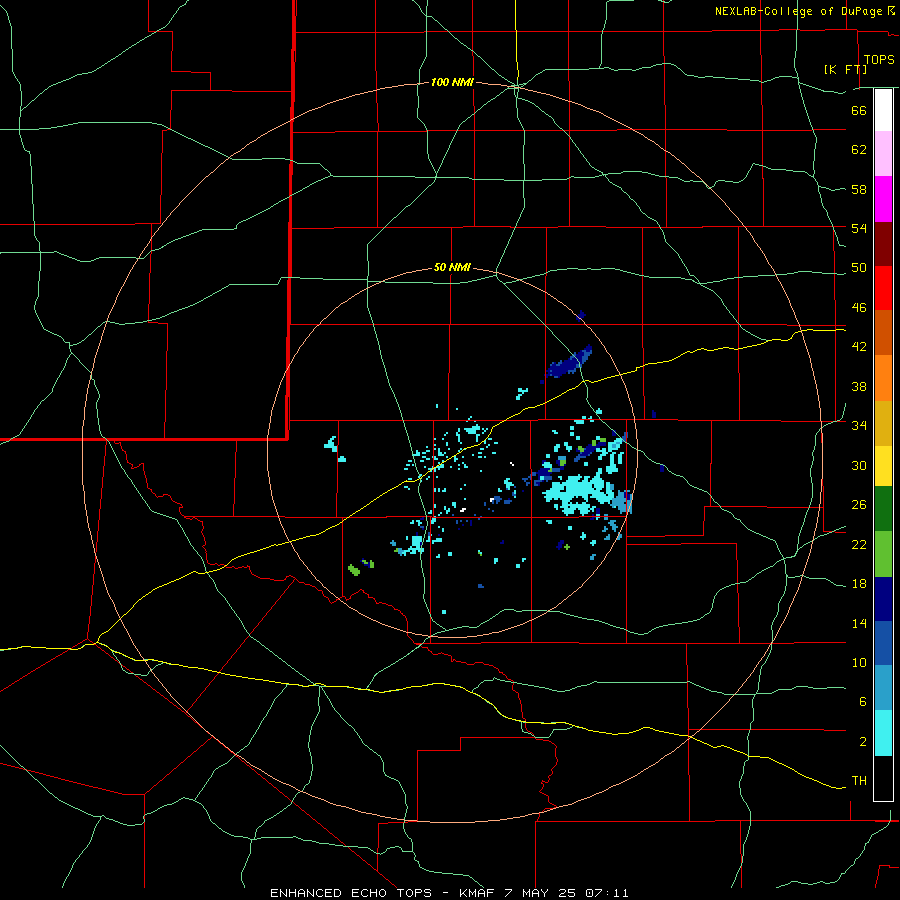
Task: Select the light green legend swatch
Action: (x=883, y=554)
